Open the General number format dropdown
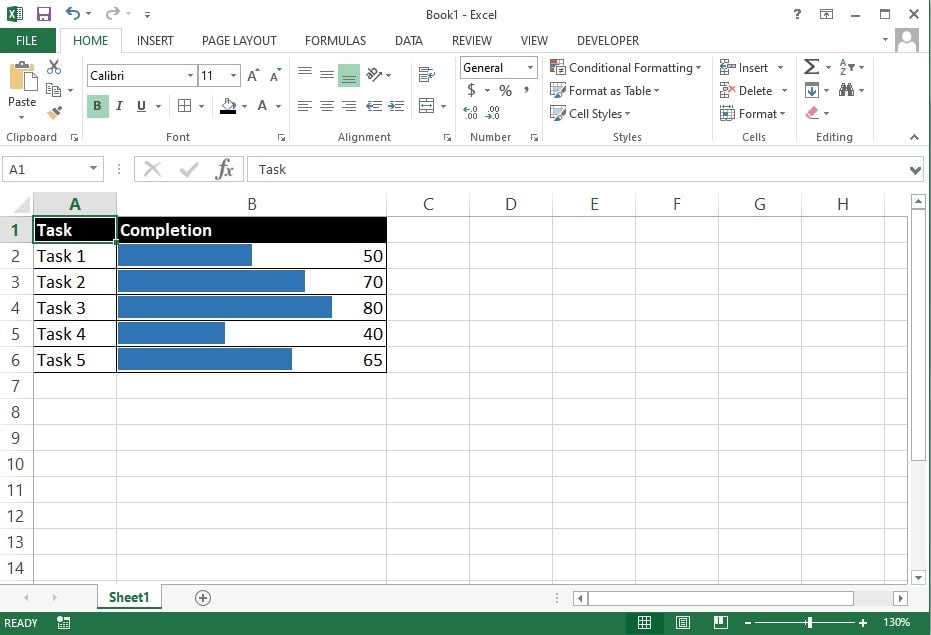This screenshot has width=931, height=635. 530,68
